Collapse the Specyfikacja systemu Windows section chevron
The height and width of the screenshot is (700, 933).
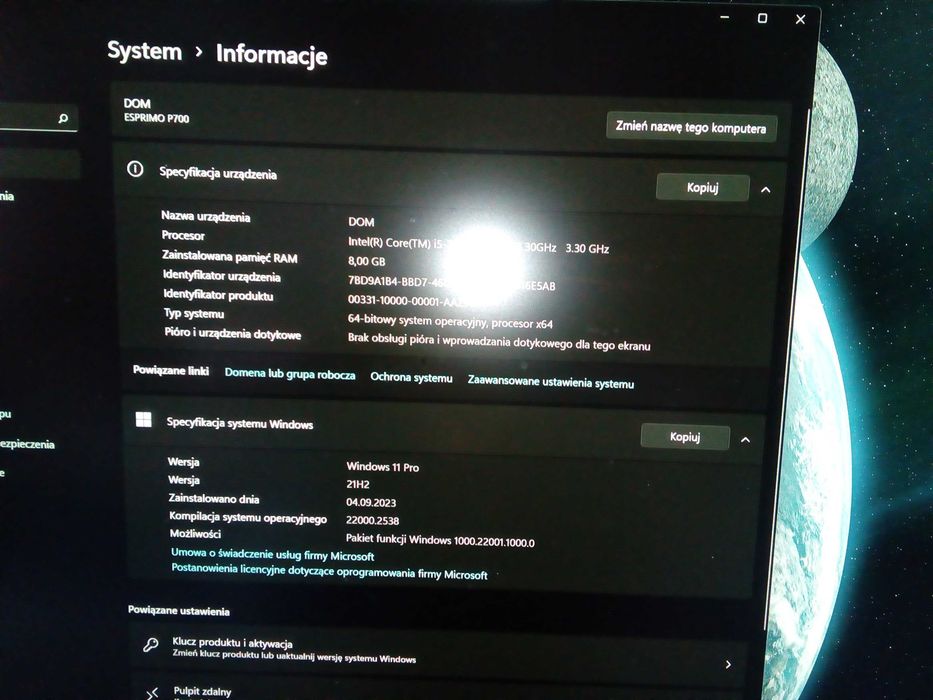tap(746, 440)
